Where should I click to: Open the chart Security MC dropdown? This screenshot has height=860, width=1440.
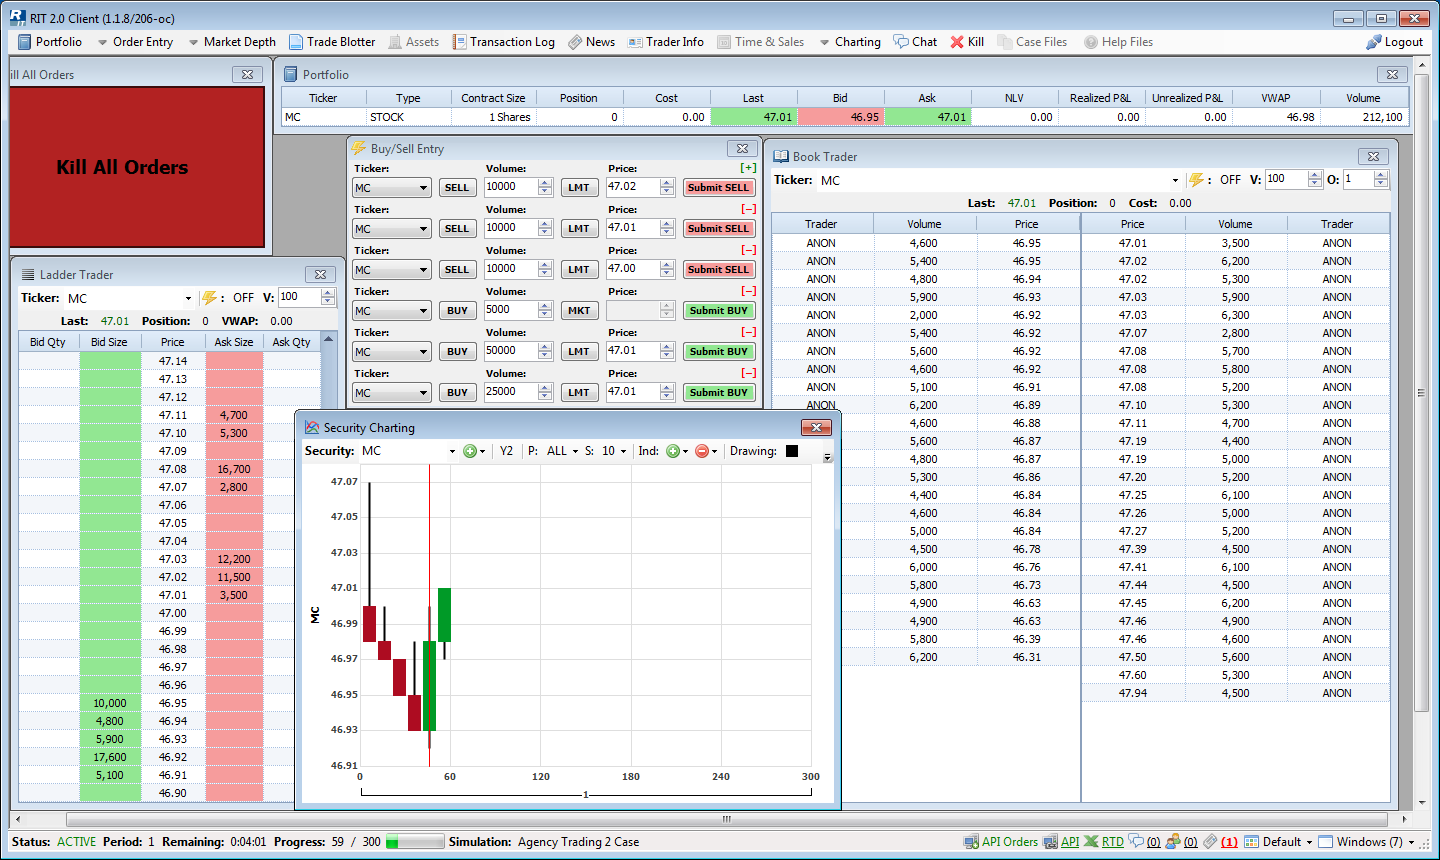tap(452, 451)
